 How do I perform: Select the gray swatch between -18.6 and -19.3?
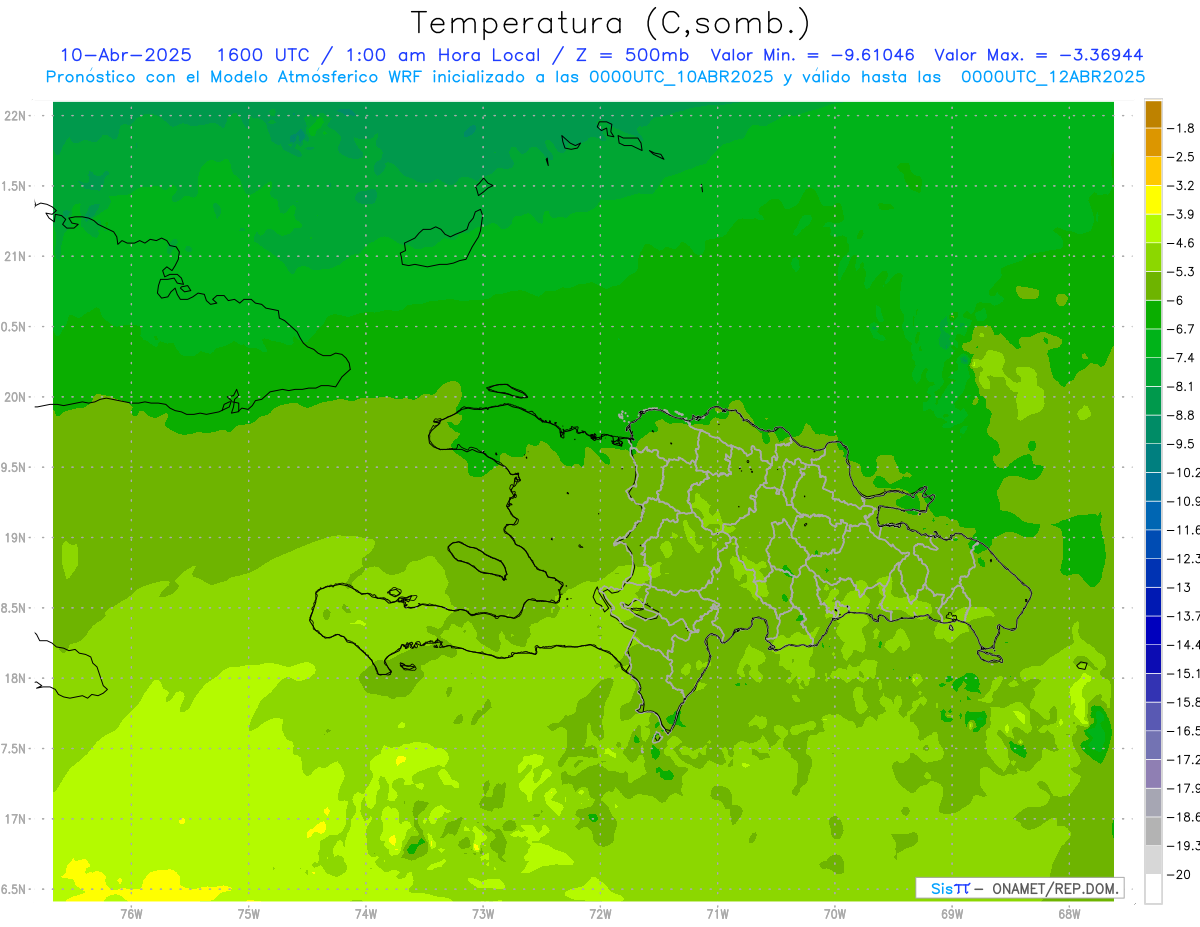1153,831
